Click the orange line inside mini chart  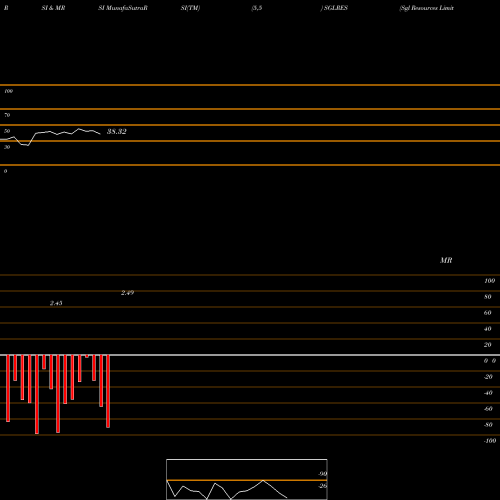click(x=247, y=480)
